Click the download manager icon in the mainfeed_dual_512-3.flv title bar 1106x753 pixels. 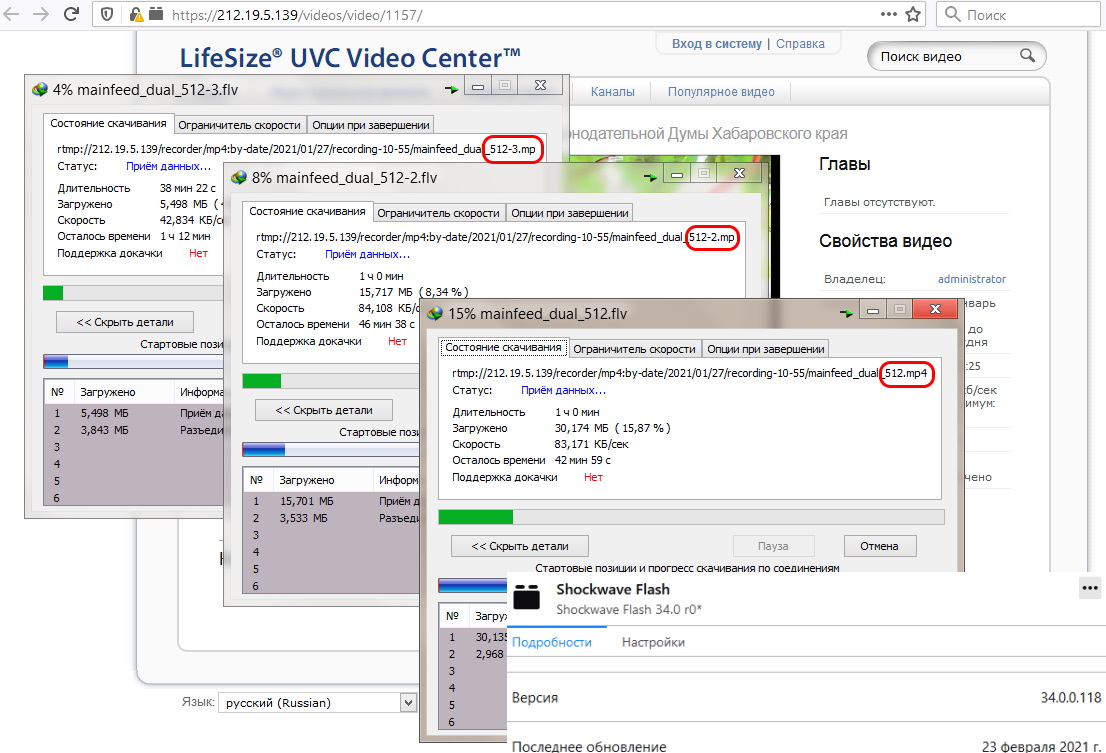[x=40, y=90]
